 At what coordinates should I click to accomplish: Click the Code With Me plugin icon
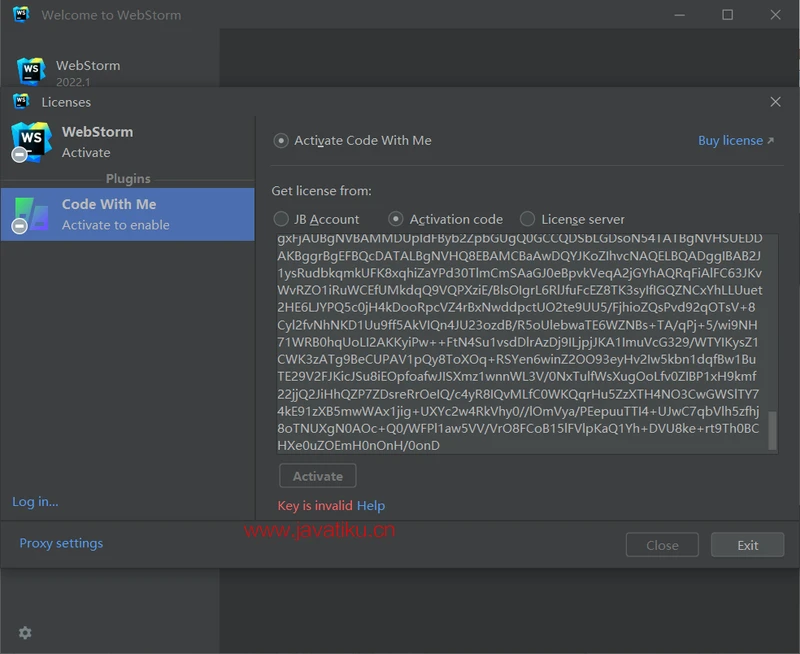pyautogui.click(x=30, y=214)
